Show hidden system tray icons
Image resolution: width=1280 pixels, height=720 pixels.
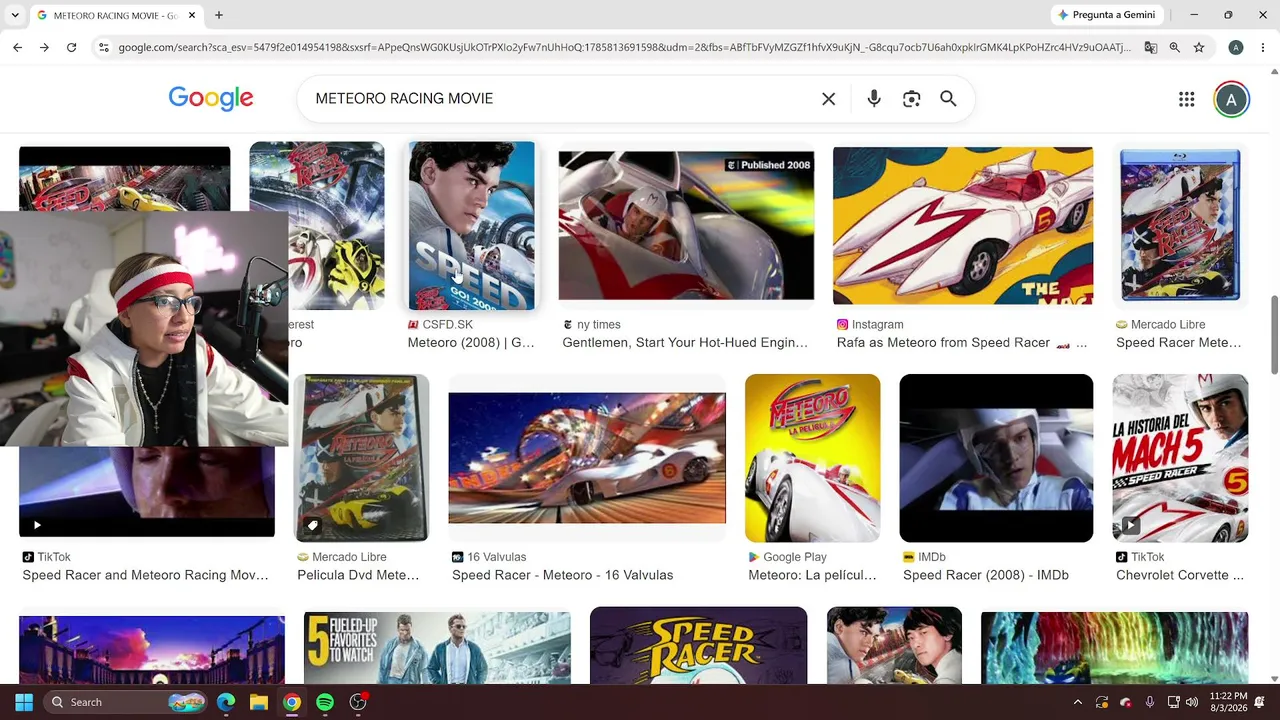pos(1078,702)
